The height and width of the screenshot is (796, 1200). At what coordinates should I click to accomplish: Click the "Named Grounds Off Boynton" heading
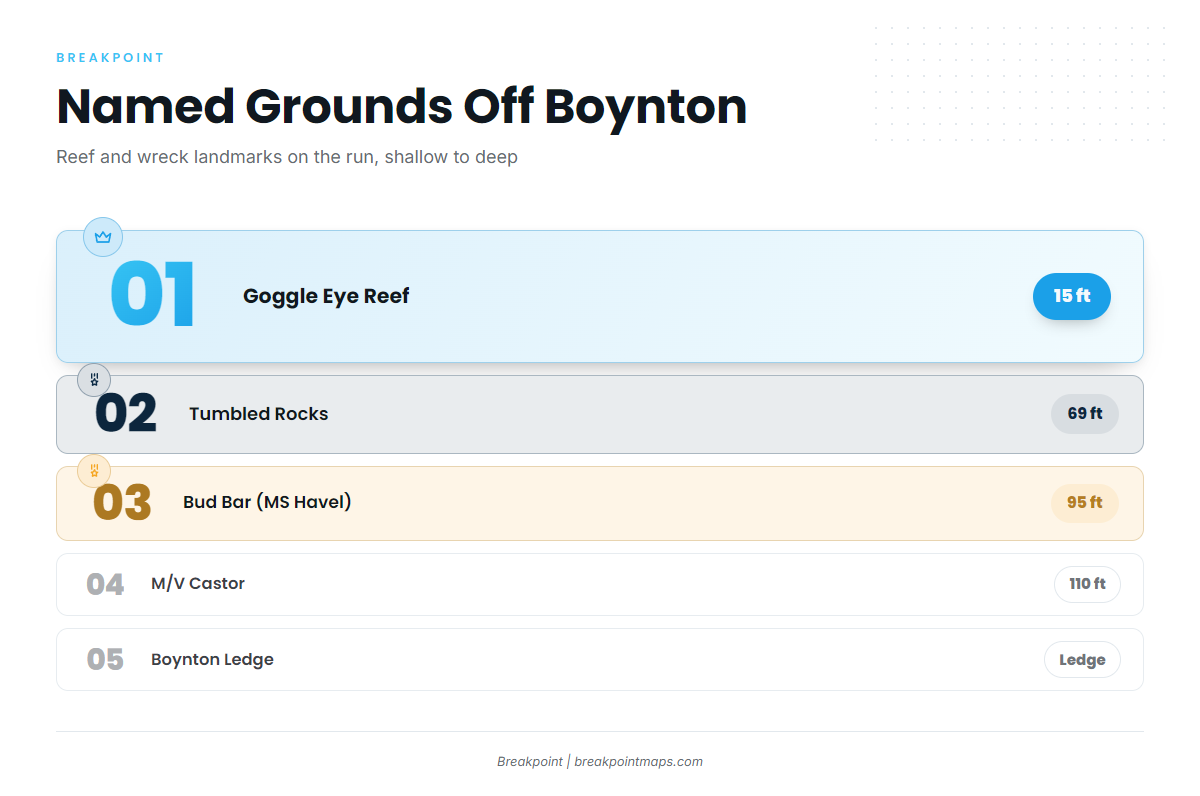402,106
